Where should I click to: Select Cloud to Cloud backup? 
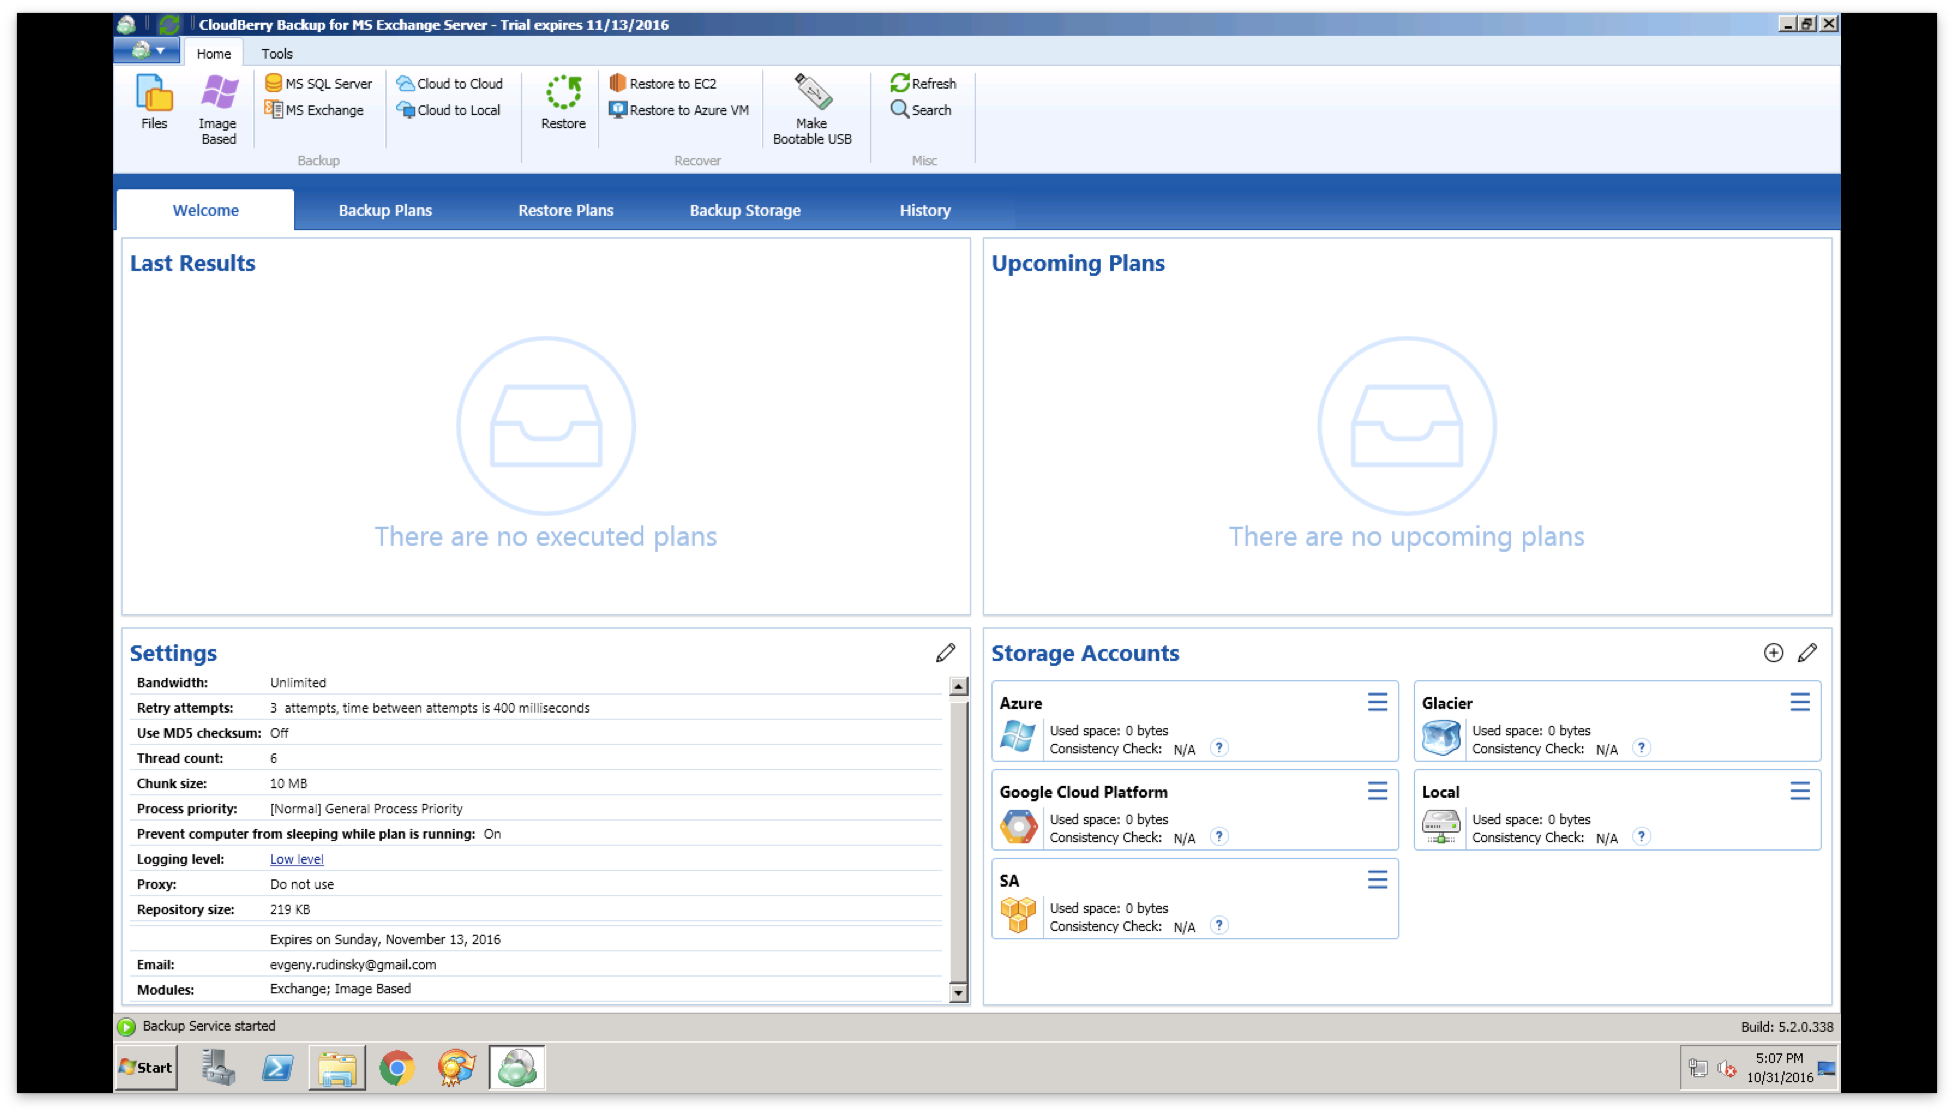point(449,84)
